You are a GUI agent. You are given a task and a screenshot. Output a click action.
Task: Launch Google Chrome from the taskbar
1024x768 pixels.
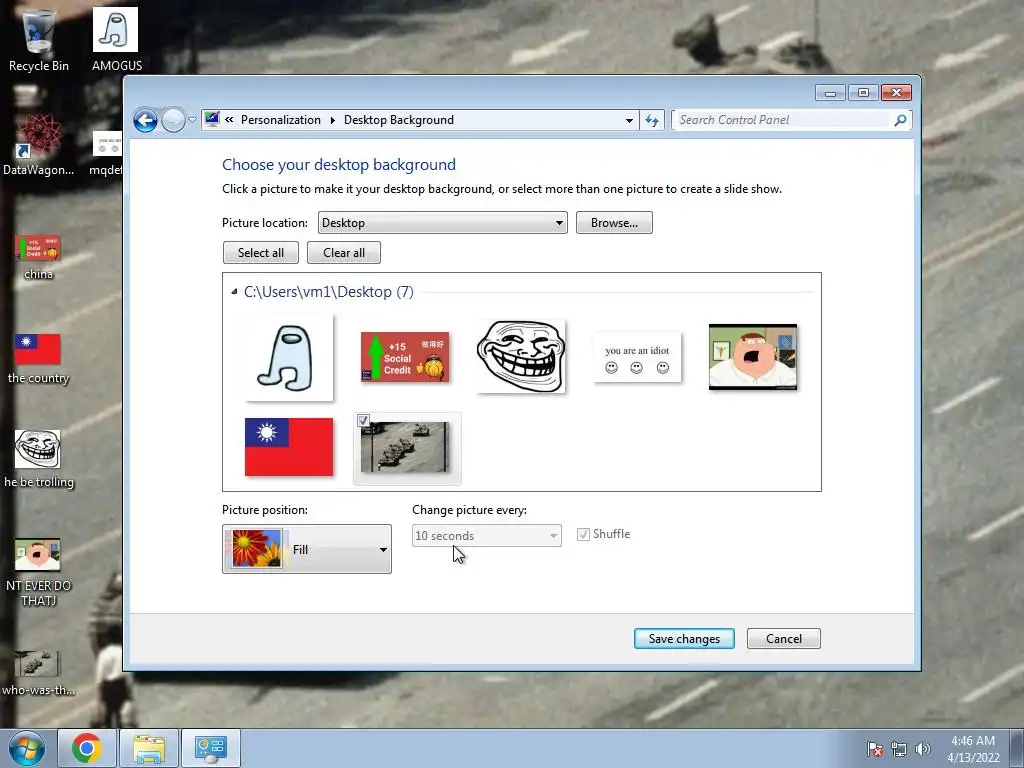87,748
